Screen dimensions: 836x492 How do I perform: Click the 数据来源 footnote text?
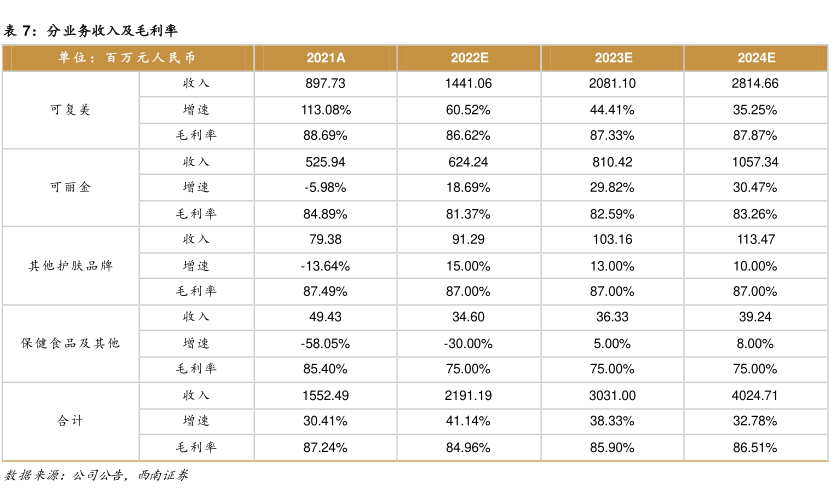coord(96,476)
